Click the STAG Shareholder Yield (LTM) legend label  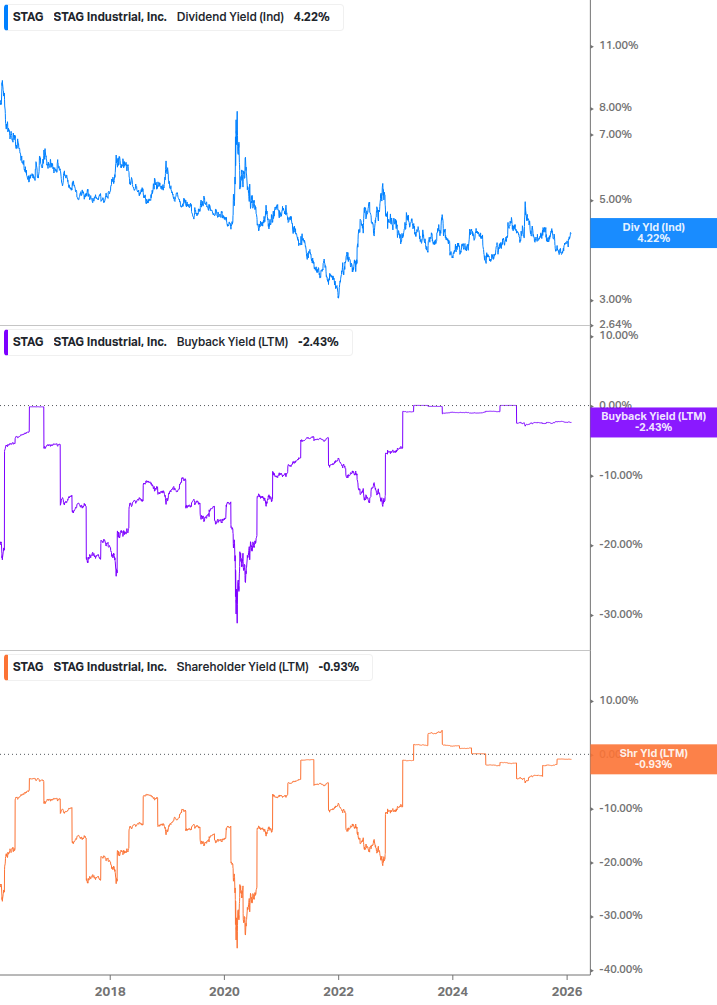pos(188,667)
